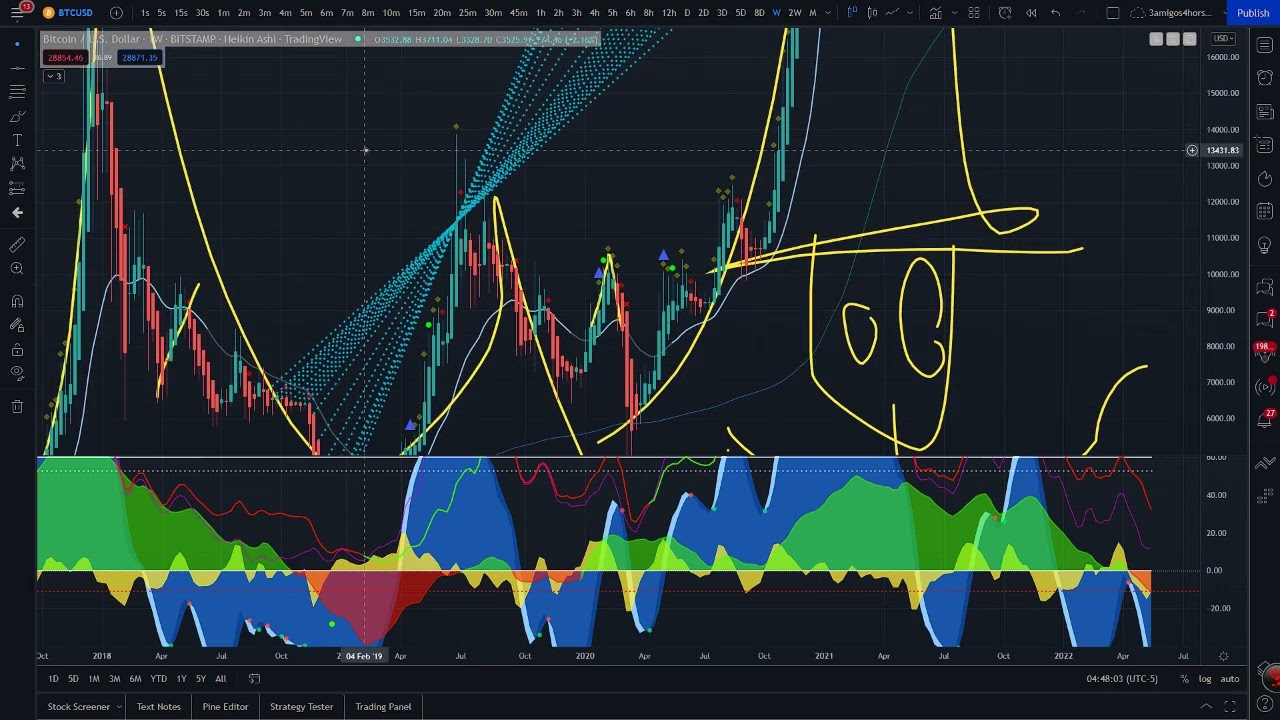This screenshot has height=720, width=1280.
Task: Open the Stock Screener tab
Action: [78, 707]
